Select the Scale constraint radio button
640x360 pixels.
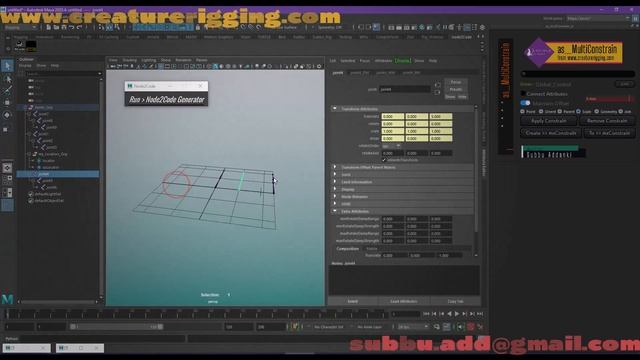coord(578,111)
